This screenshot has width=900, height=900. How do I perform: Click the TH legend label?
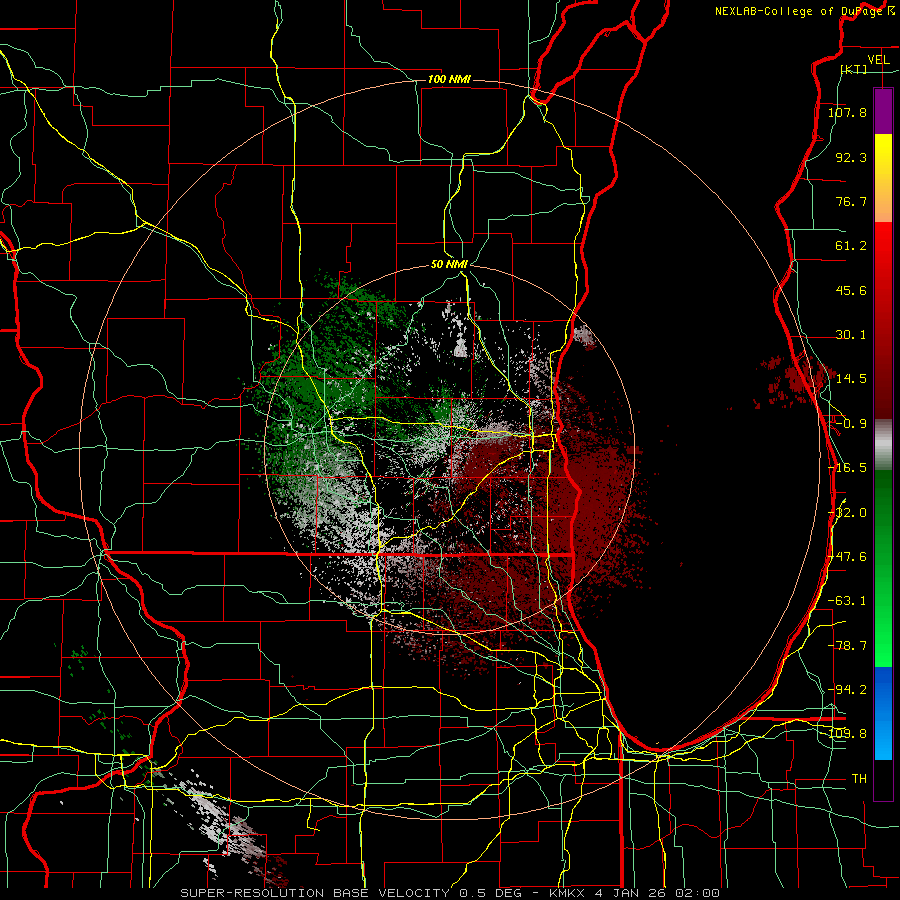pyautogui.click(x=859, y=779)
